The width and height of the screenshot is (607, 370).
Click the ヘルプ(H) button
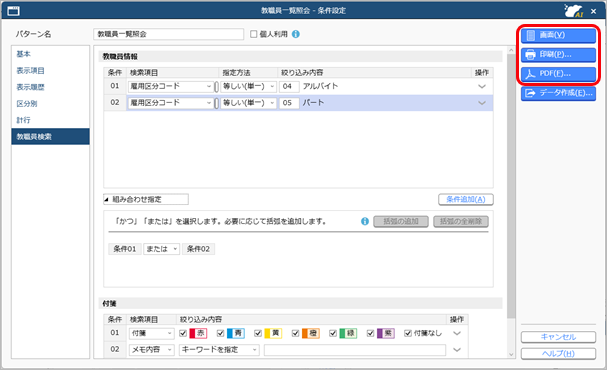(x=558, y=354)
